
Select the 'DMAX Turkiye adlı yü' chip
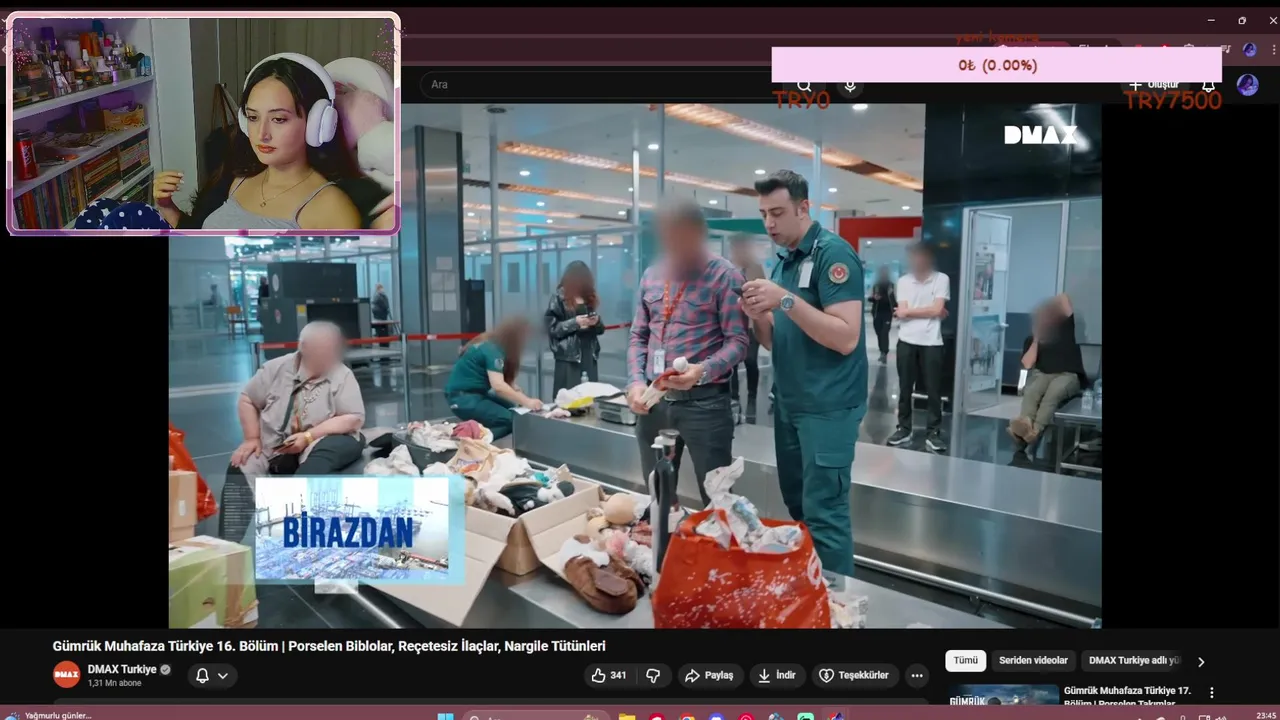(x=1134, y=661)
